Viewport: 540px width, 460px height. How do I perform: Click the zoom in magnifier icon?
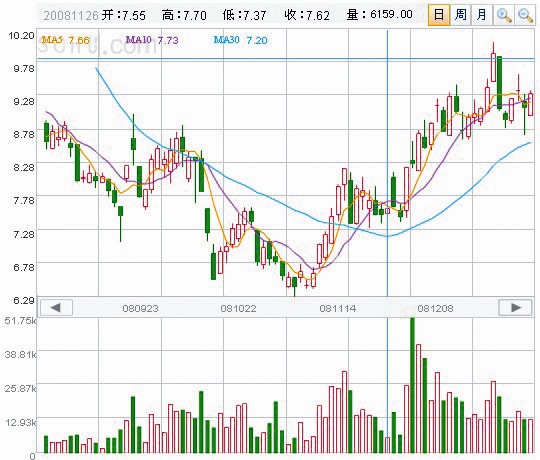point(504,15)
